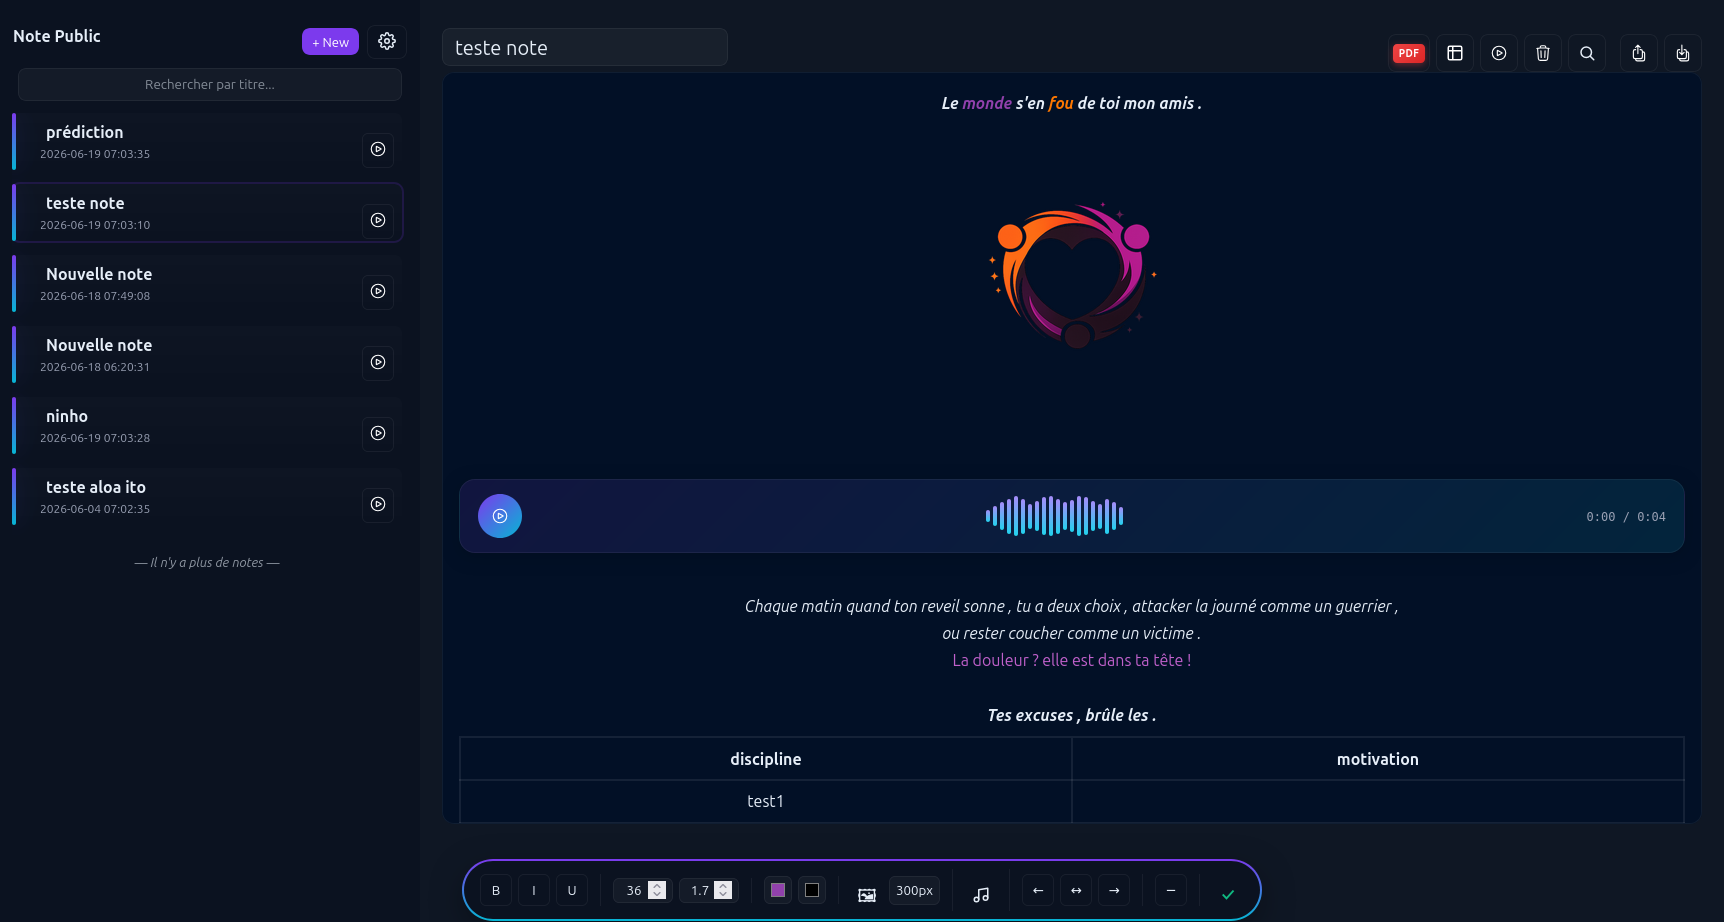Screen dimensions: 1724x922
Task: Click the heading 'Le monde s'en fou de toi mon amis .'
Action: [x=1072, y=103]
